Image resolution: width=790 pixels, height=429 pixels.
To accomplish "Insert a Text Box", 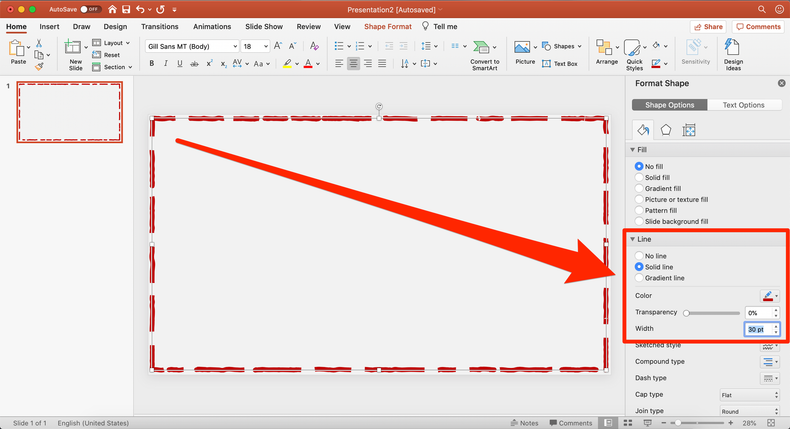I will click(x=560, y=64).
